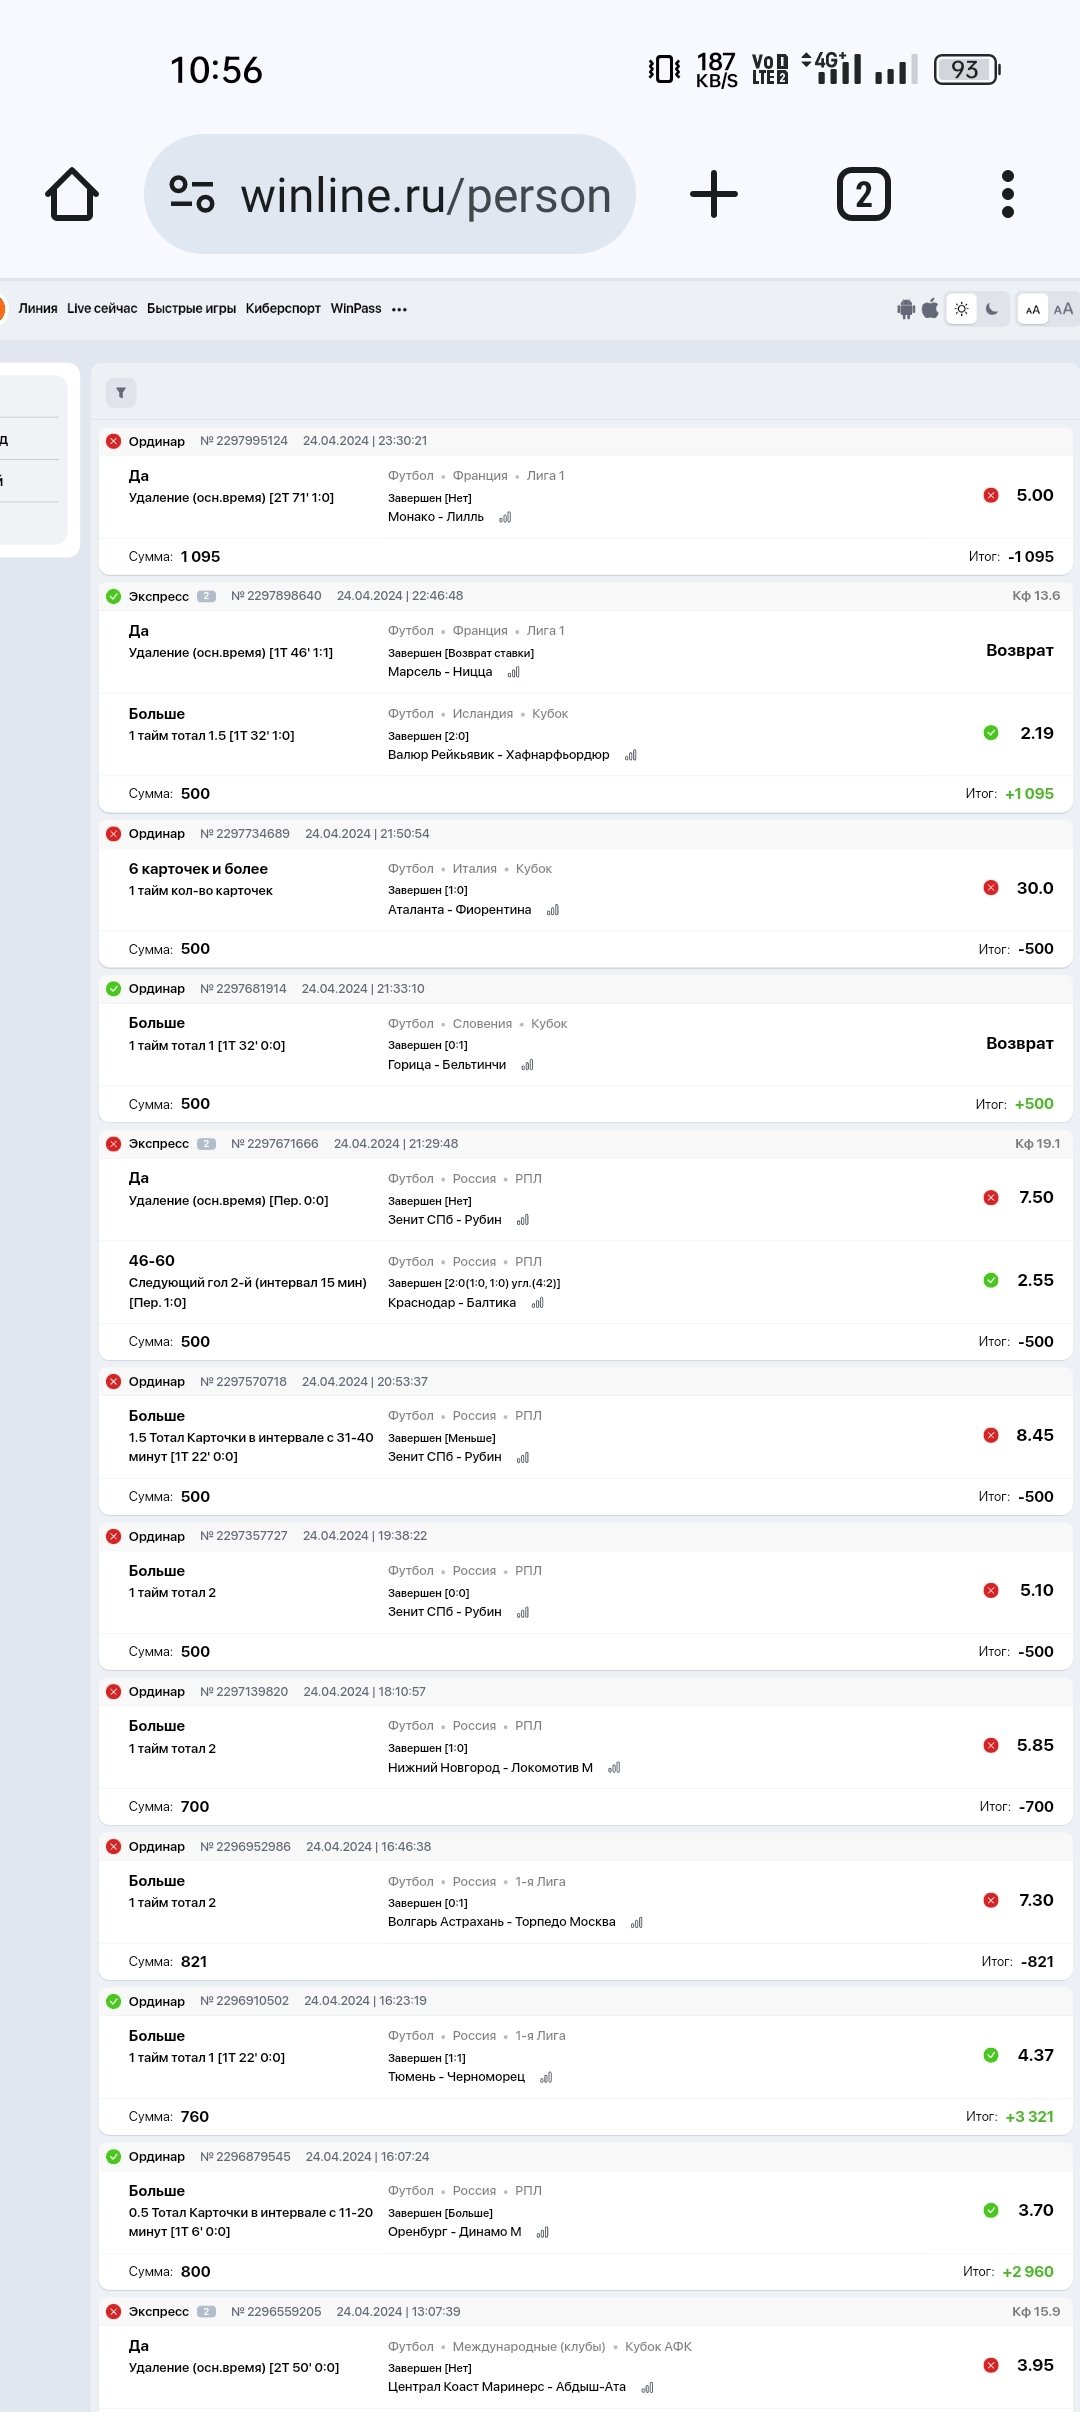Open the Быстрые игры section
Screen dimensions: 1080x2412
coord(191,309)
